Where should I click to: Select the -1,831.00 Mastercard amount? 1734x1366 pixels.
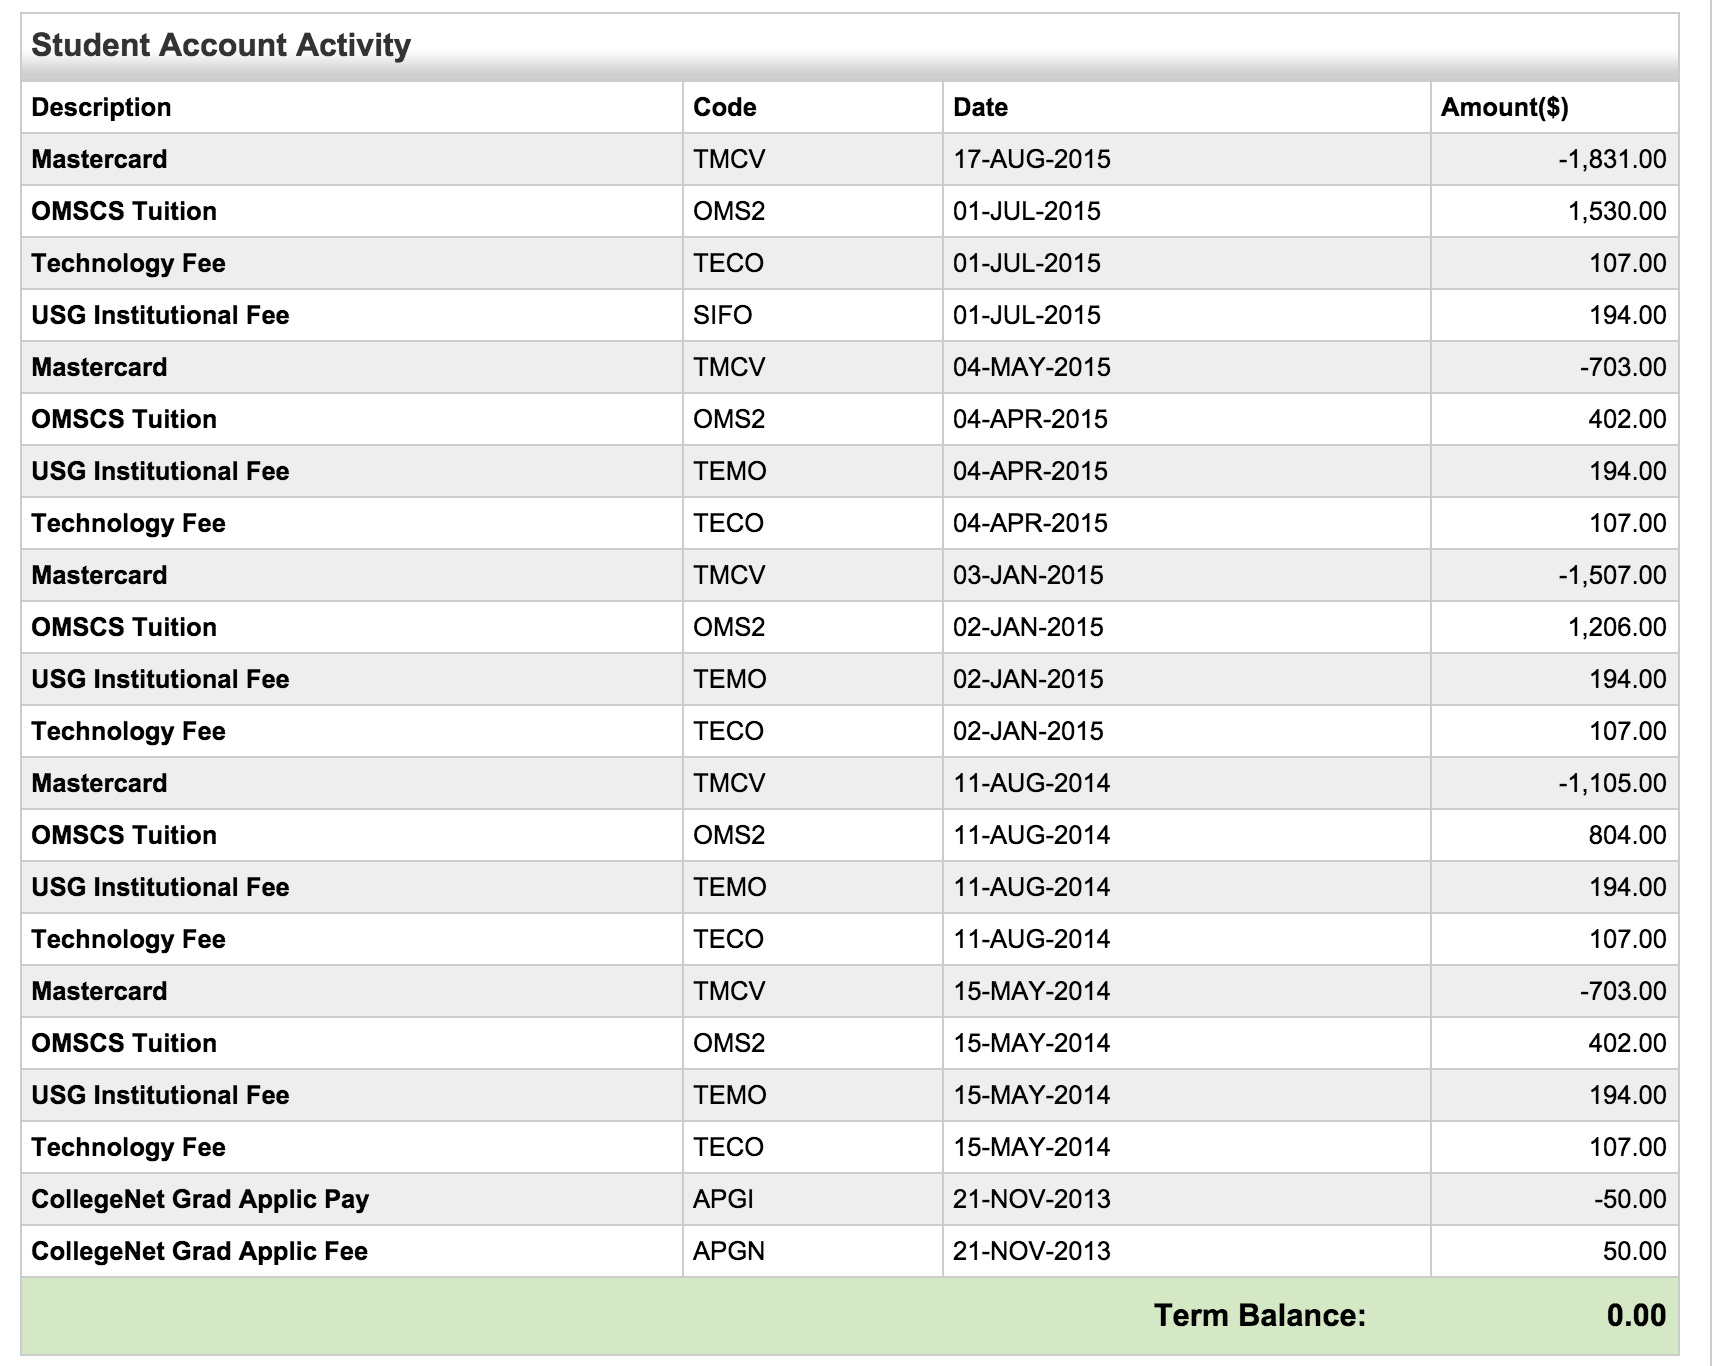pos(1612,159)
